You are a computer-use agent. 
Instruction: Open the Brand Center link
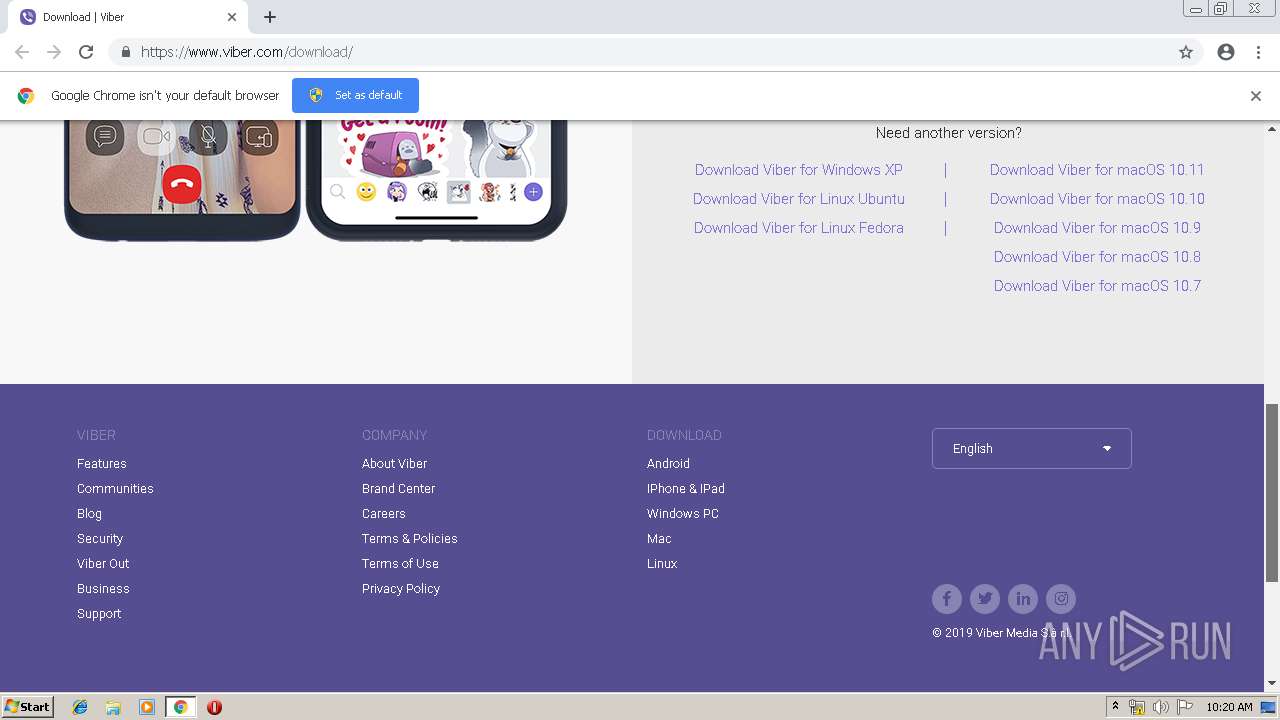[398, 489]
